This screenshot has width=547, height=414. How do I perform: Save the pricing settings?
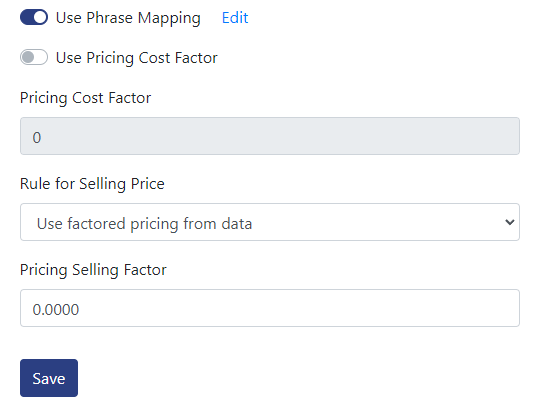(x=49, y=378)
